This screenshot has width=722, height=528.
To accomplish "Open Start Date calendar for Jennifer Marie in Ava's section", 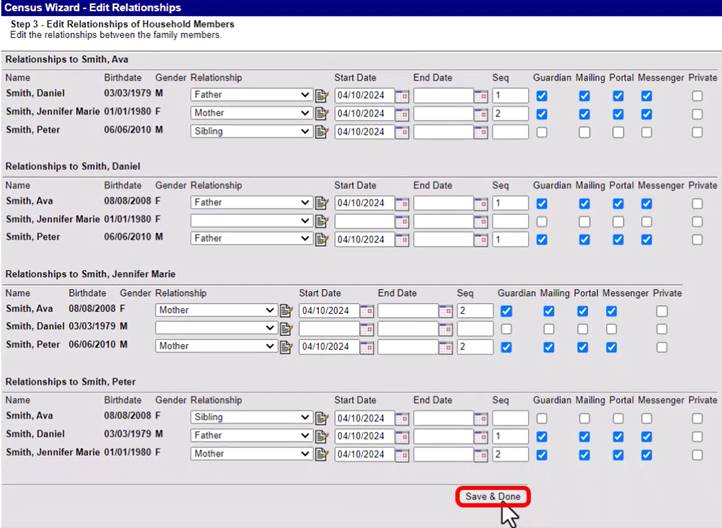I will click(402, 114).
